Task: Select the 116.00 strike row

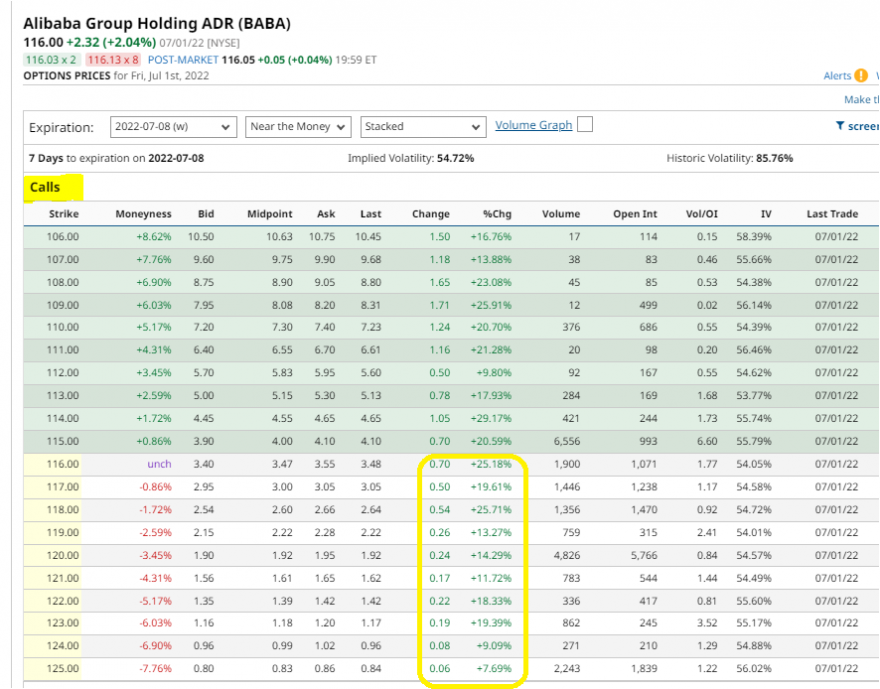Action: 63,464
